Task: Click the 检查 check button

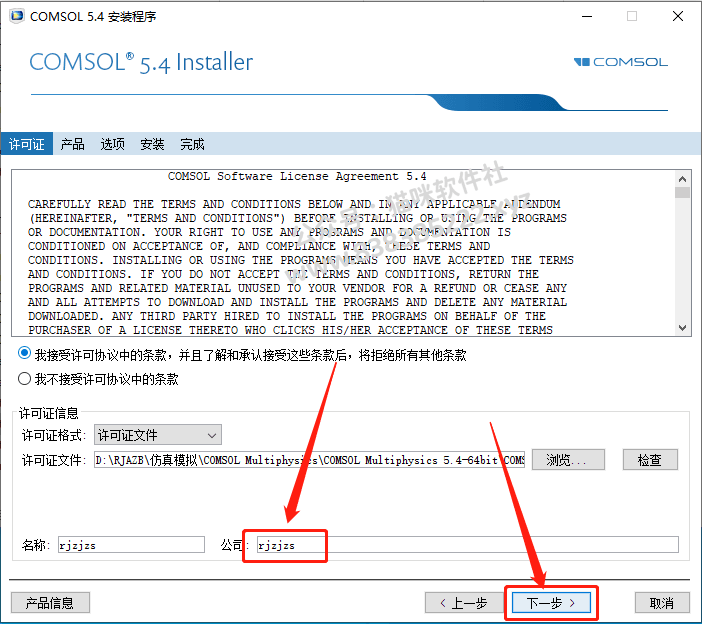Action: (650, 460)
